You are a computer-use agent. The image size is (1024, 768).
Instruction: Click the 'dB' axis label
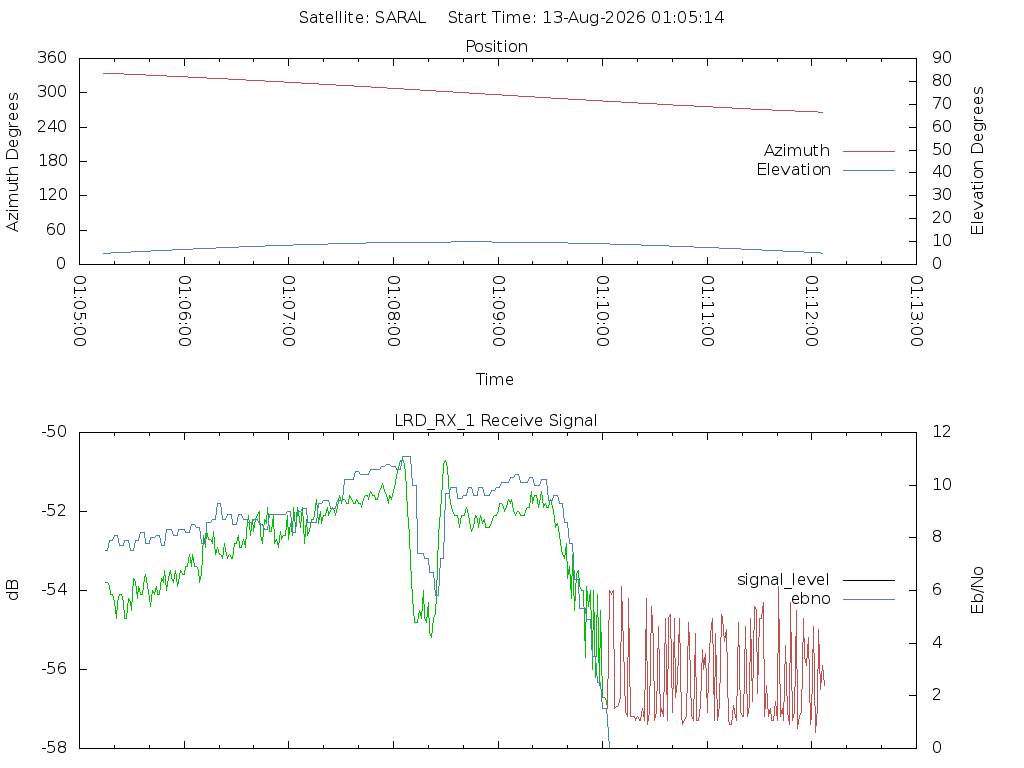12,590
